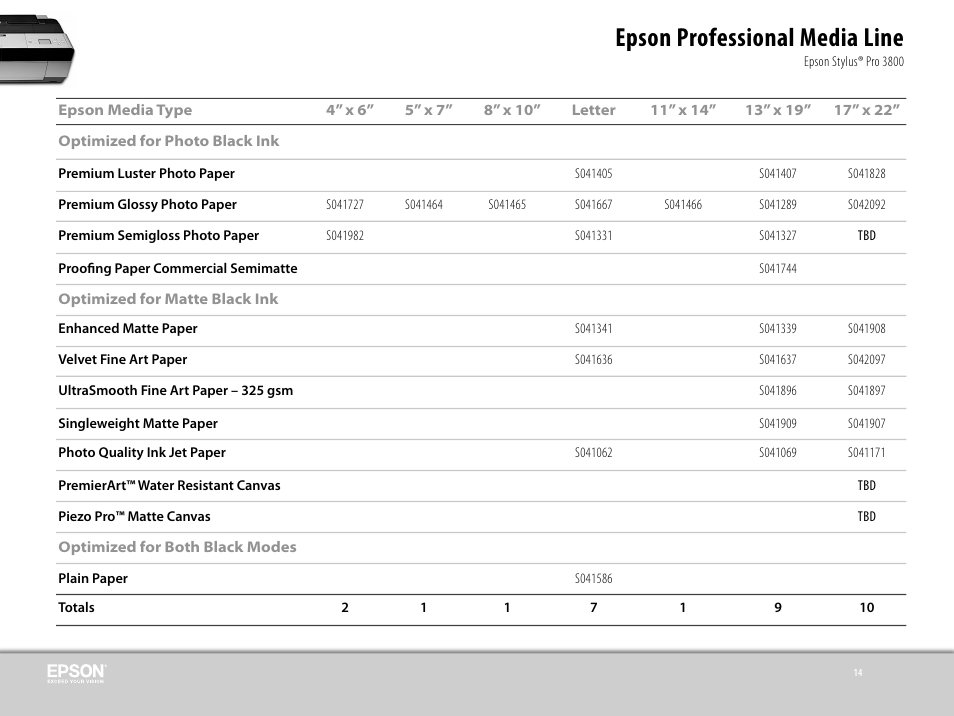The height and width of the screenshot is (716, 954).
Task: Select part number S041405
Action: [593, 173]
